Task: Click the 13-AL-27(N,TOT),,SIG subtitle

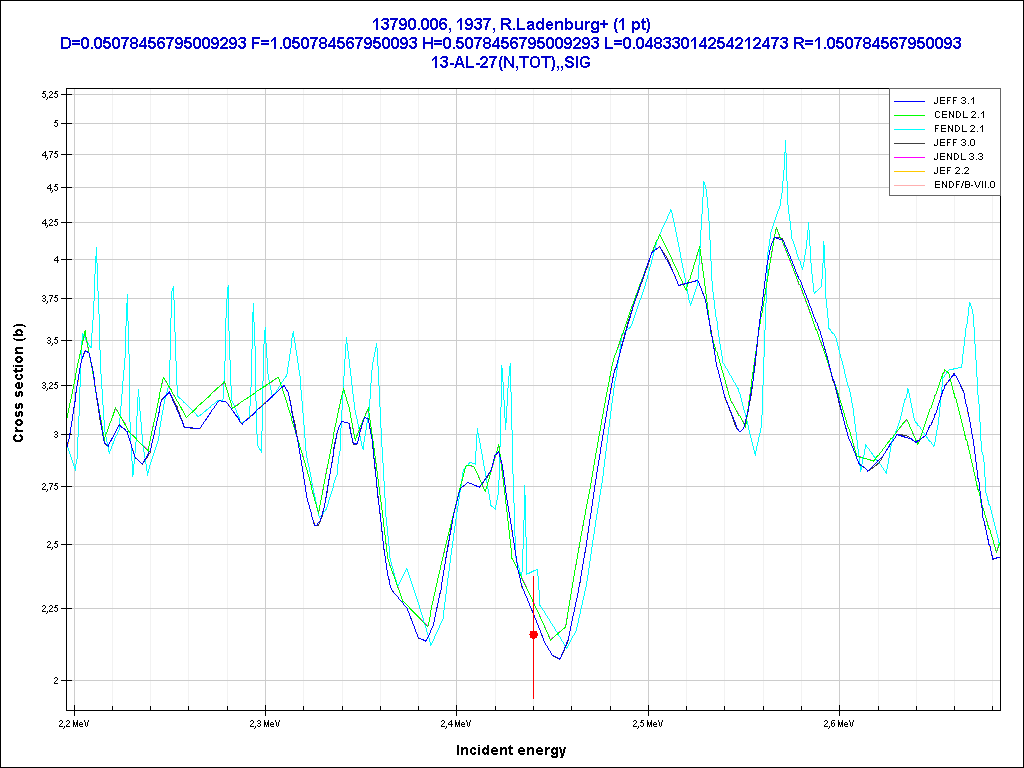Action: [x=511, y=62]
